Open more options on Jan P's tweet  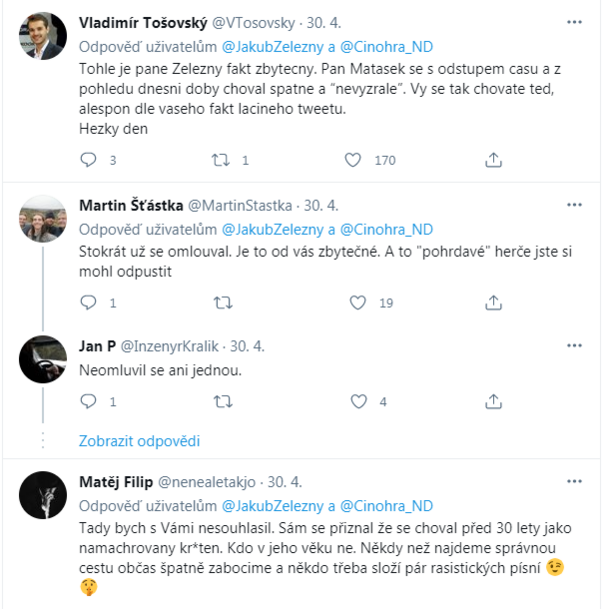point(573,347)
